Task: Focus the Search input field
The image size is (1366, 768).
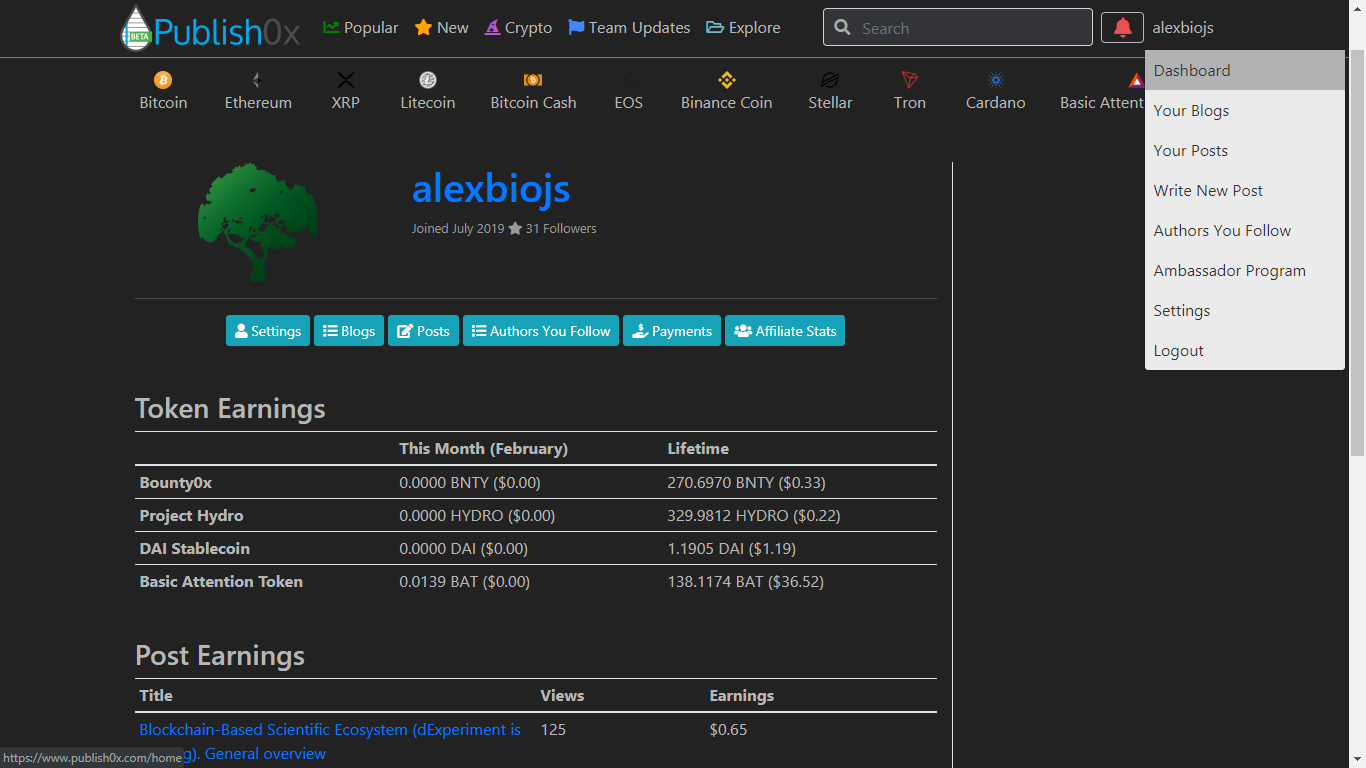Action: (958, 28)
